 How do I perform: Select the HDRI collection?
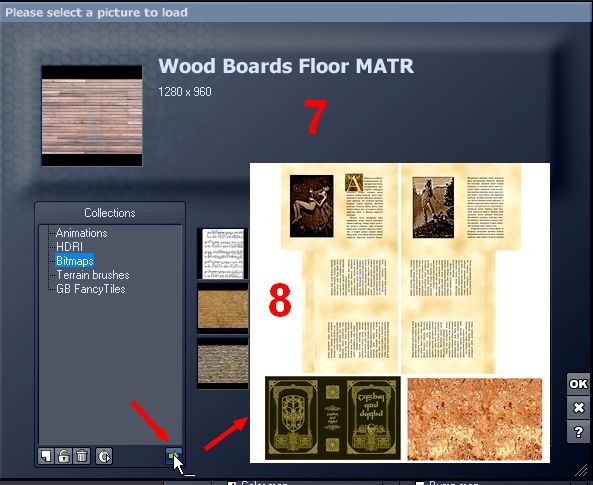coord(69,247)
